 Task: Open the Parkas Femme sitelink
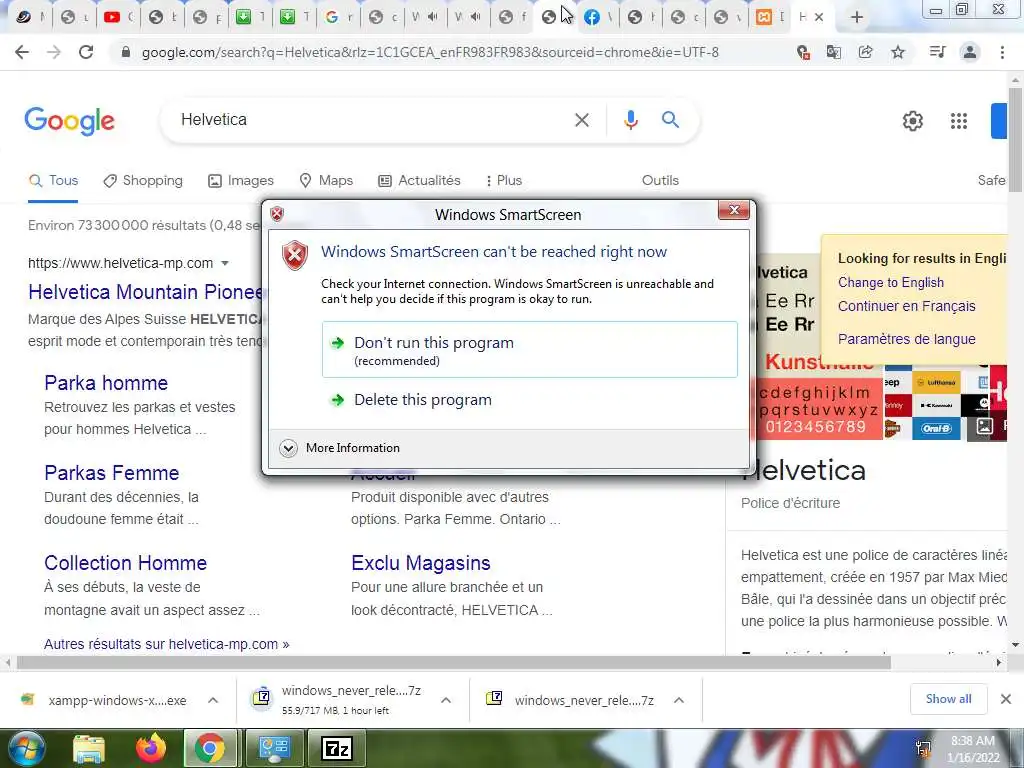pyautogui.click(x=112, y=473)
